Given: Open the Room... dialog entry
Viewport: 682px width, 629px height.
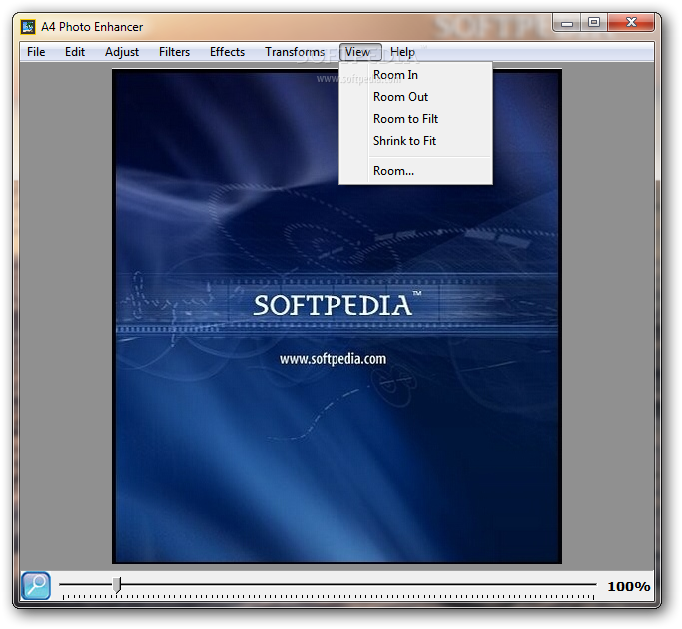Looking at the screenshot, I should pyautogui.click(x=415, y=171).
